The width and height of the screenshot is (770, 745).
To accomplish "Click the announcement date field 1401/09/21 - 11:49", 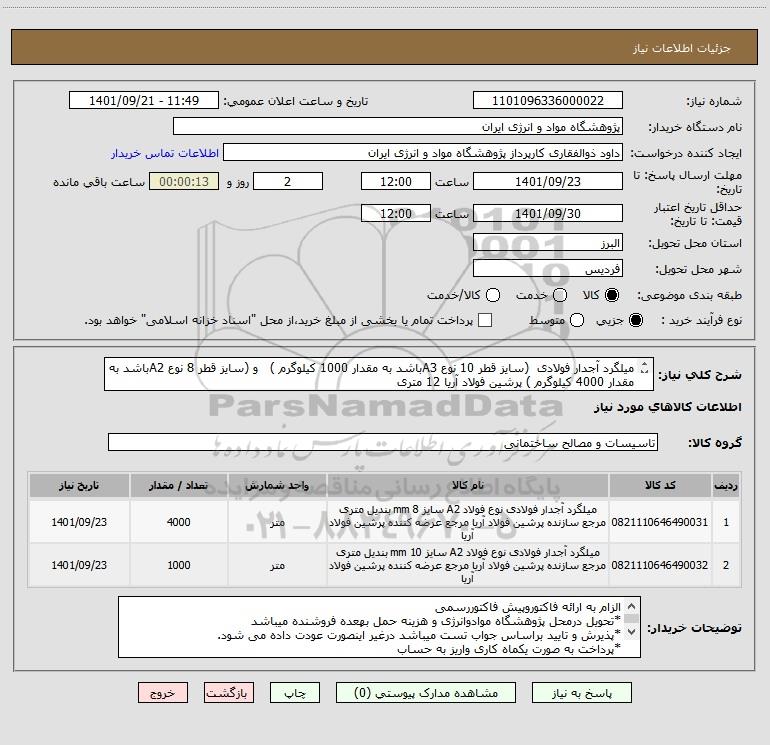I will click(144, 101).
